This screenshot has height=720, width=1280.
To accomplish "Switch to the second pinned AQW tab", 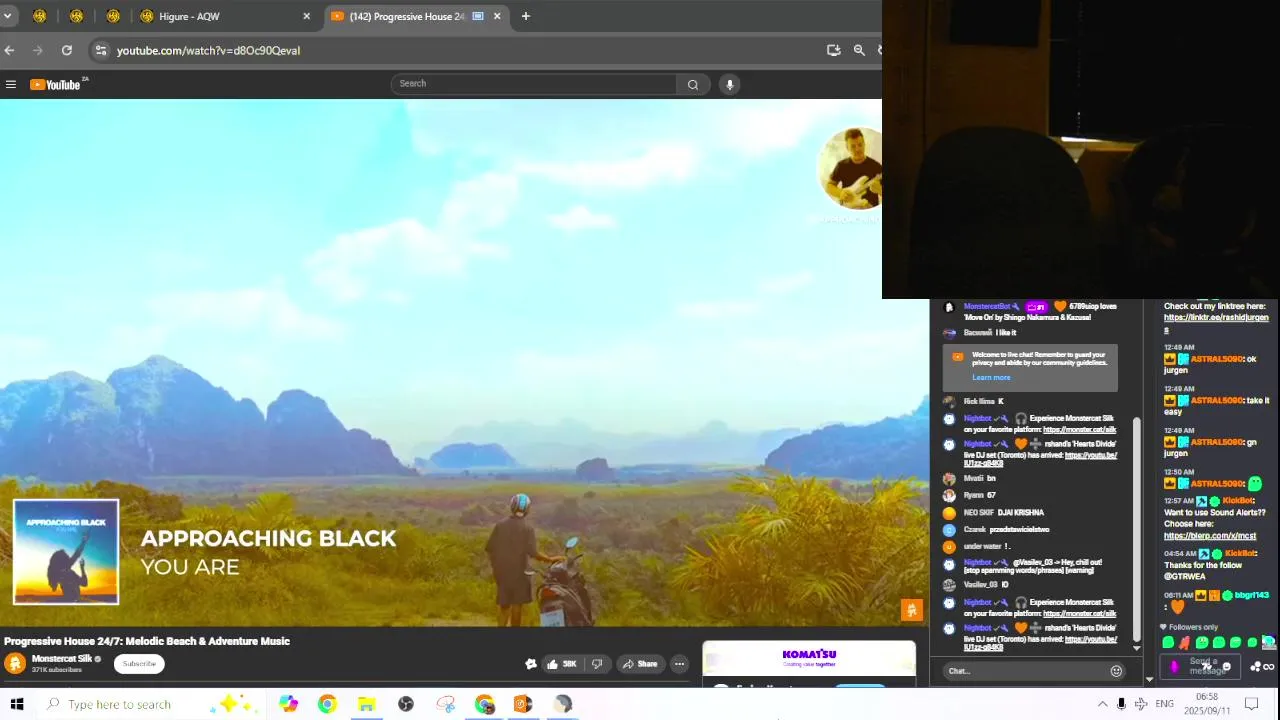I will pyautogui.click(x=76, y=16).
